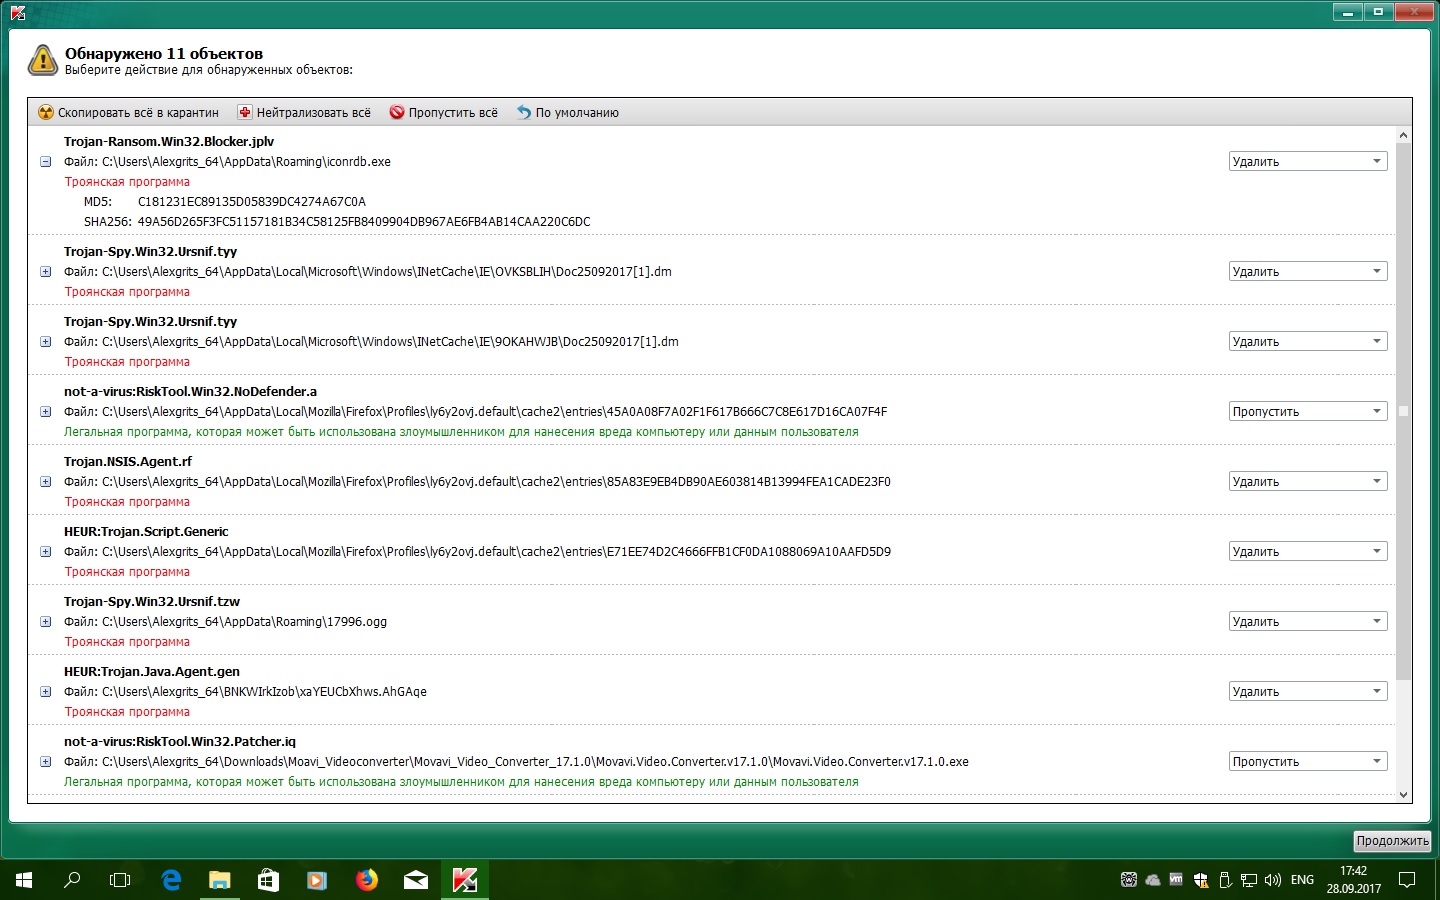Open action dropdown for 17996.ogg
1440x900 pixels.
point(1308,621)
